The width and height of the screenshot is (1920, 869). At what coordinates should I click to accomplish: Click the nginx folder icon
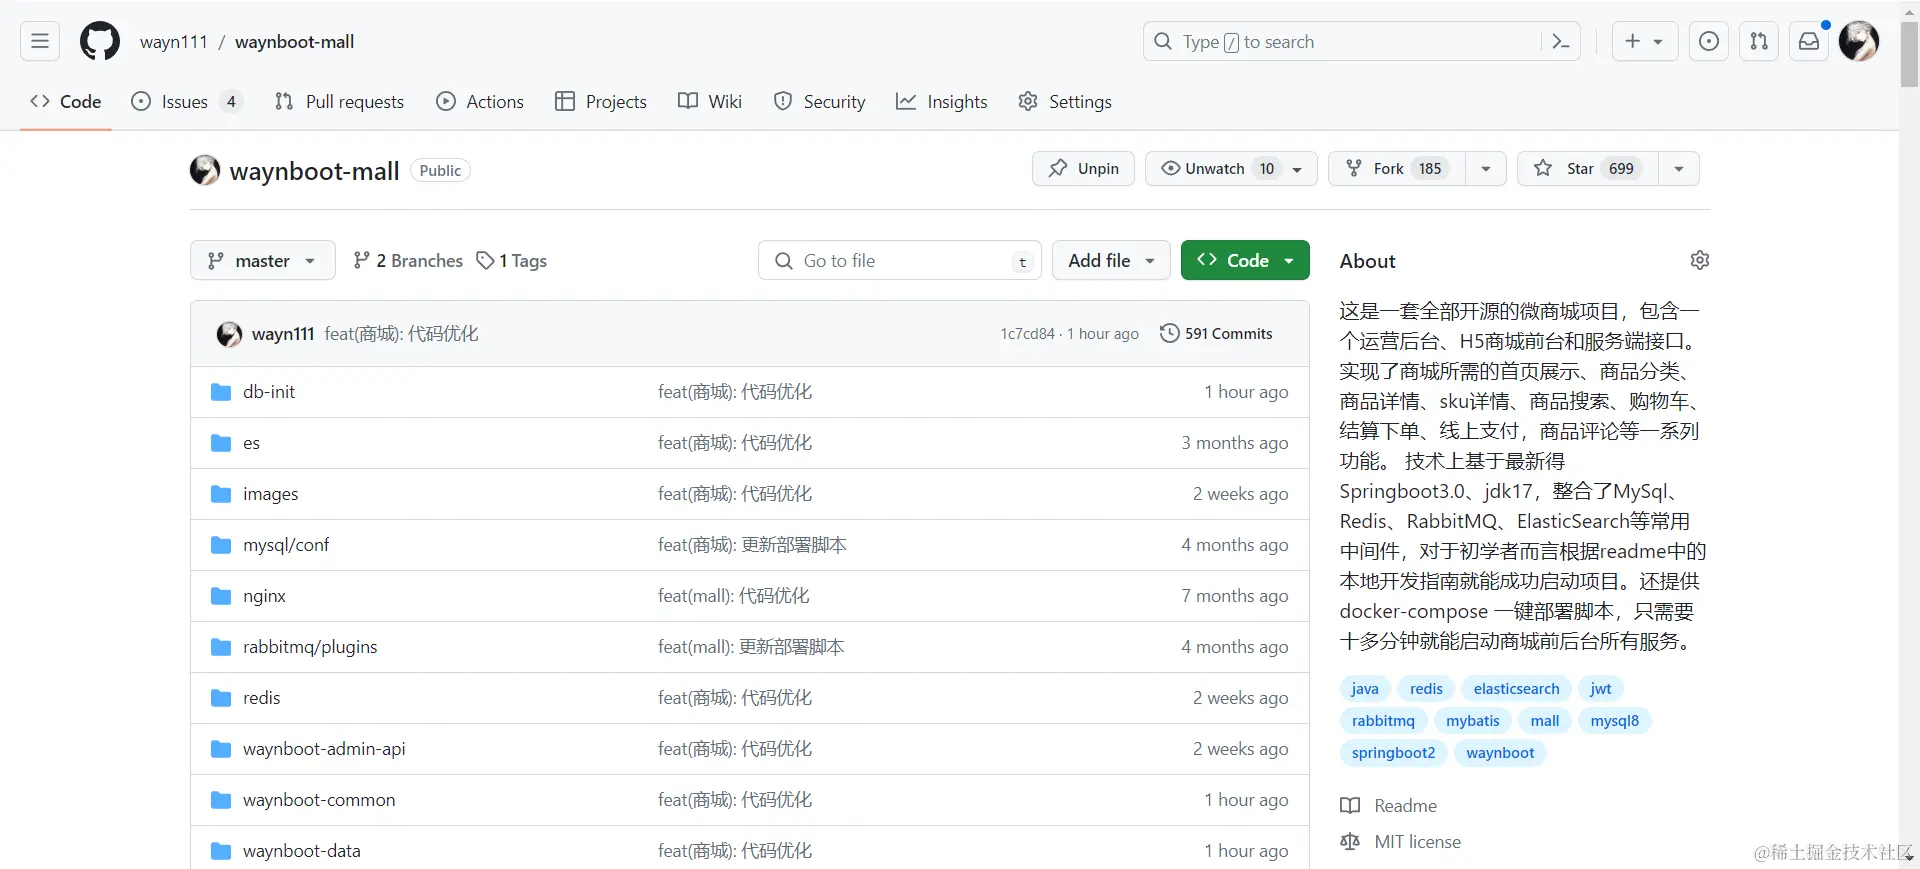coord(221,596)
